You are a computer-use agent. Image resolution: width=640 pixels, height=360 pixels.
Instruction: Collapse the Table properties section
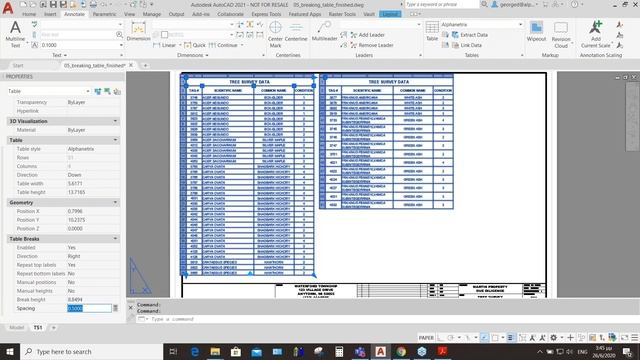[115, 140]
